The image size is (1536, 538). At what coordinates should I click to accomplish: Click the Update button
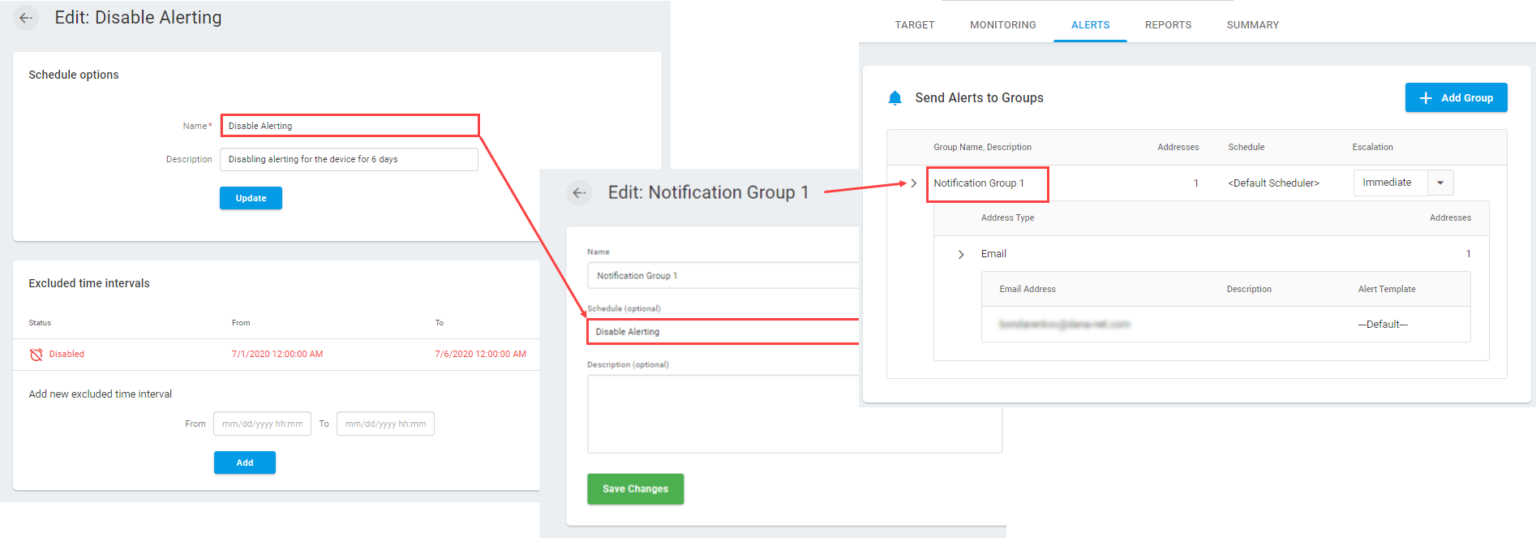pyautogui.click(x=251, y=198)
